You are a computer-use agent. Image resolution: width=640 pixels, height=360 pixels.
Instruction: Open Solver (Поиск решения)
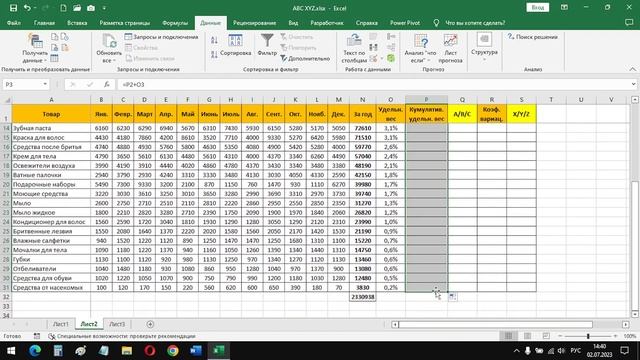(533, 37)
